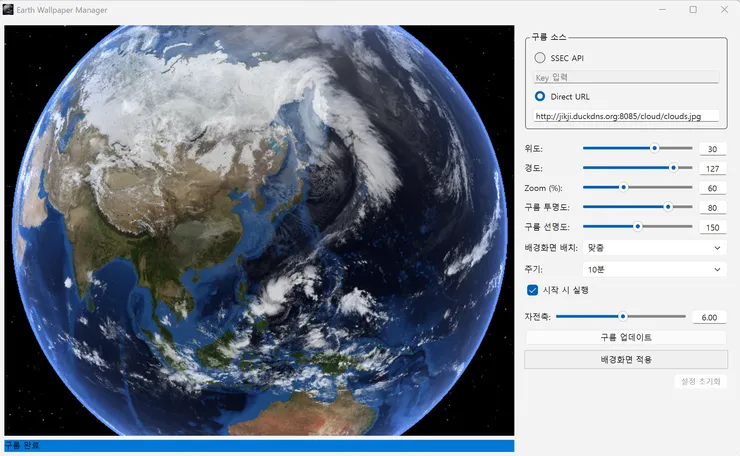Screen dimensions: 740x456
Task: Click the Earth Wallpaper Manager app icon
Action: [x=8, y=9]
